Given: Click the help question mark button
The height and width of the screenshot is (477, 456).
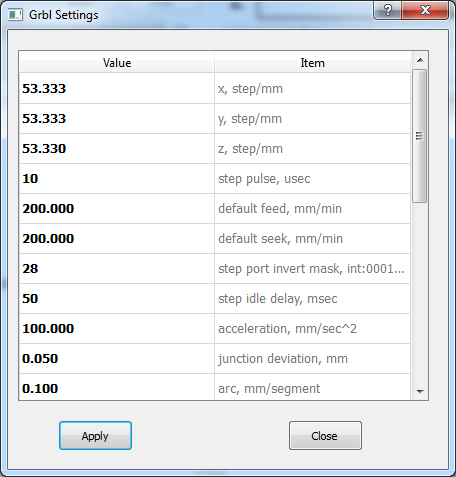Looking at the screenshot, I should 388,11.
